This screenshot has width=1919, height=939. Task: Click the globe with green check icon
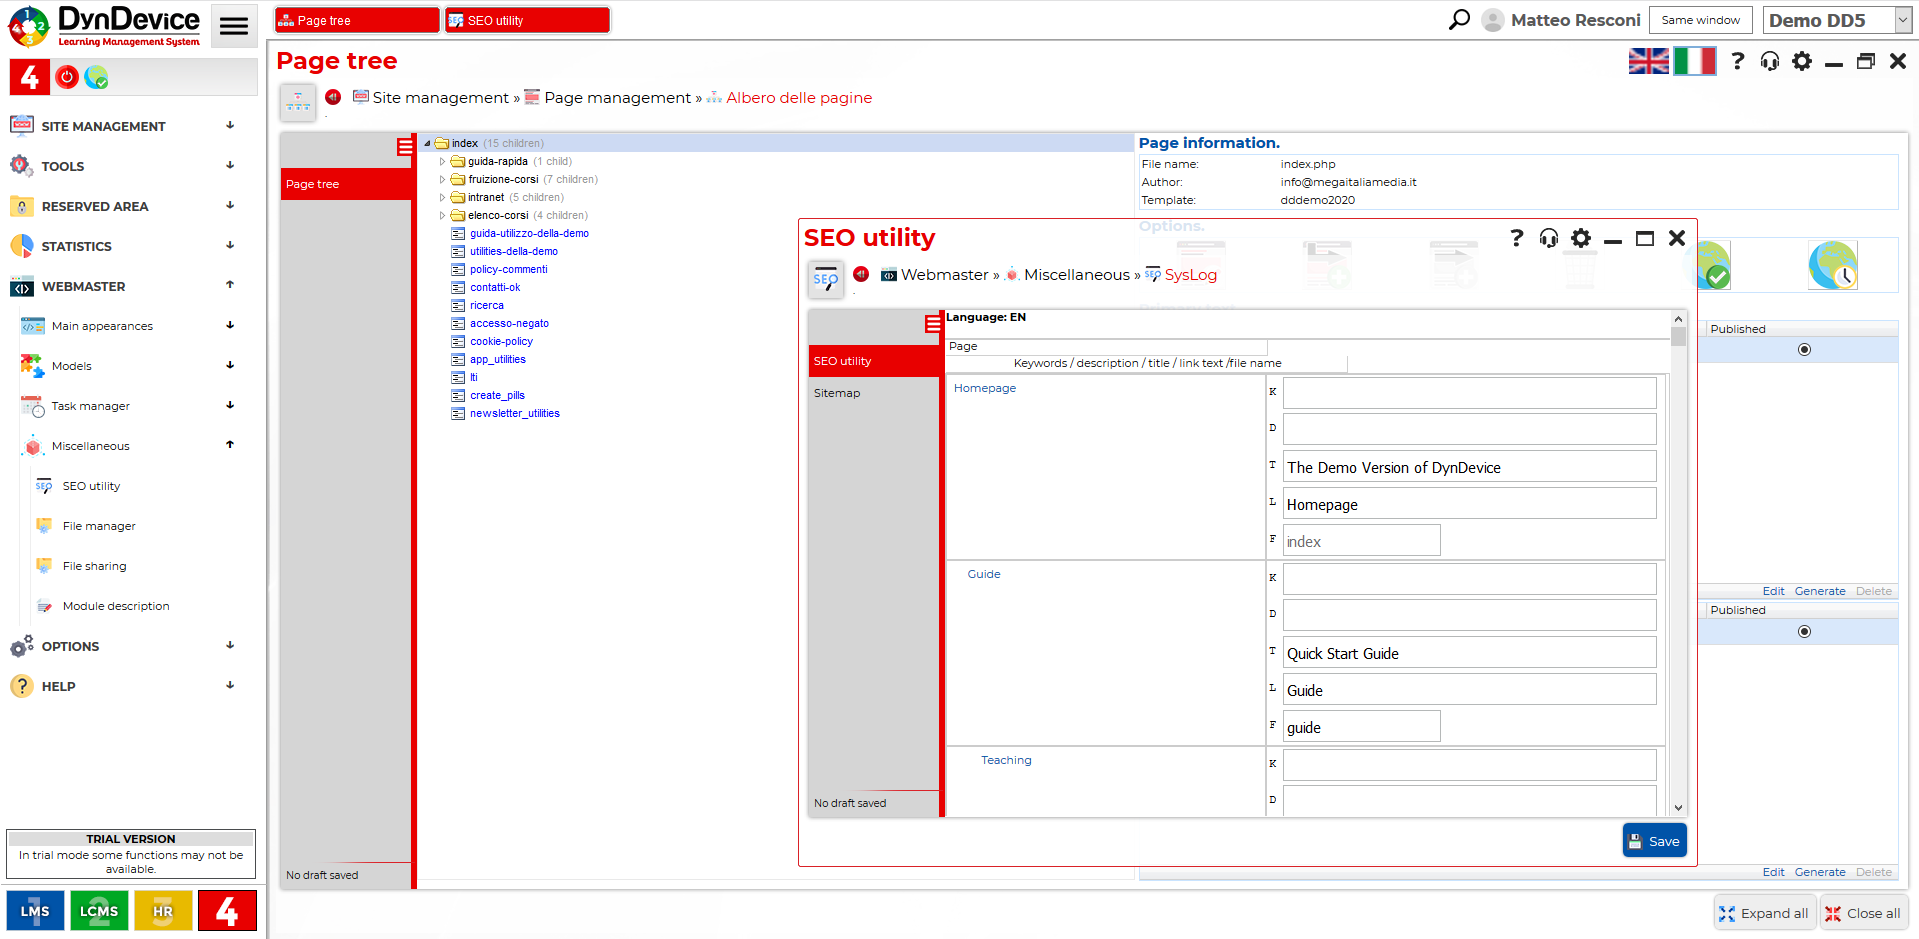(x=1713, y=265)
